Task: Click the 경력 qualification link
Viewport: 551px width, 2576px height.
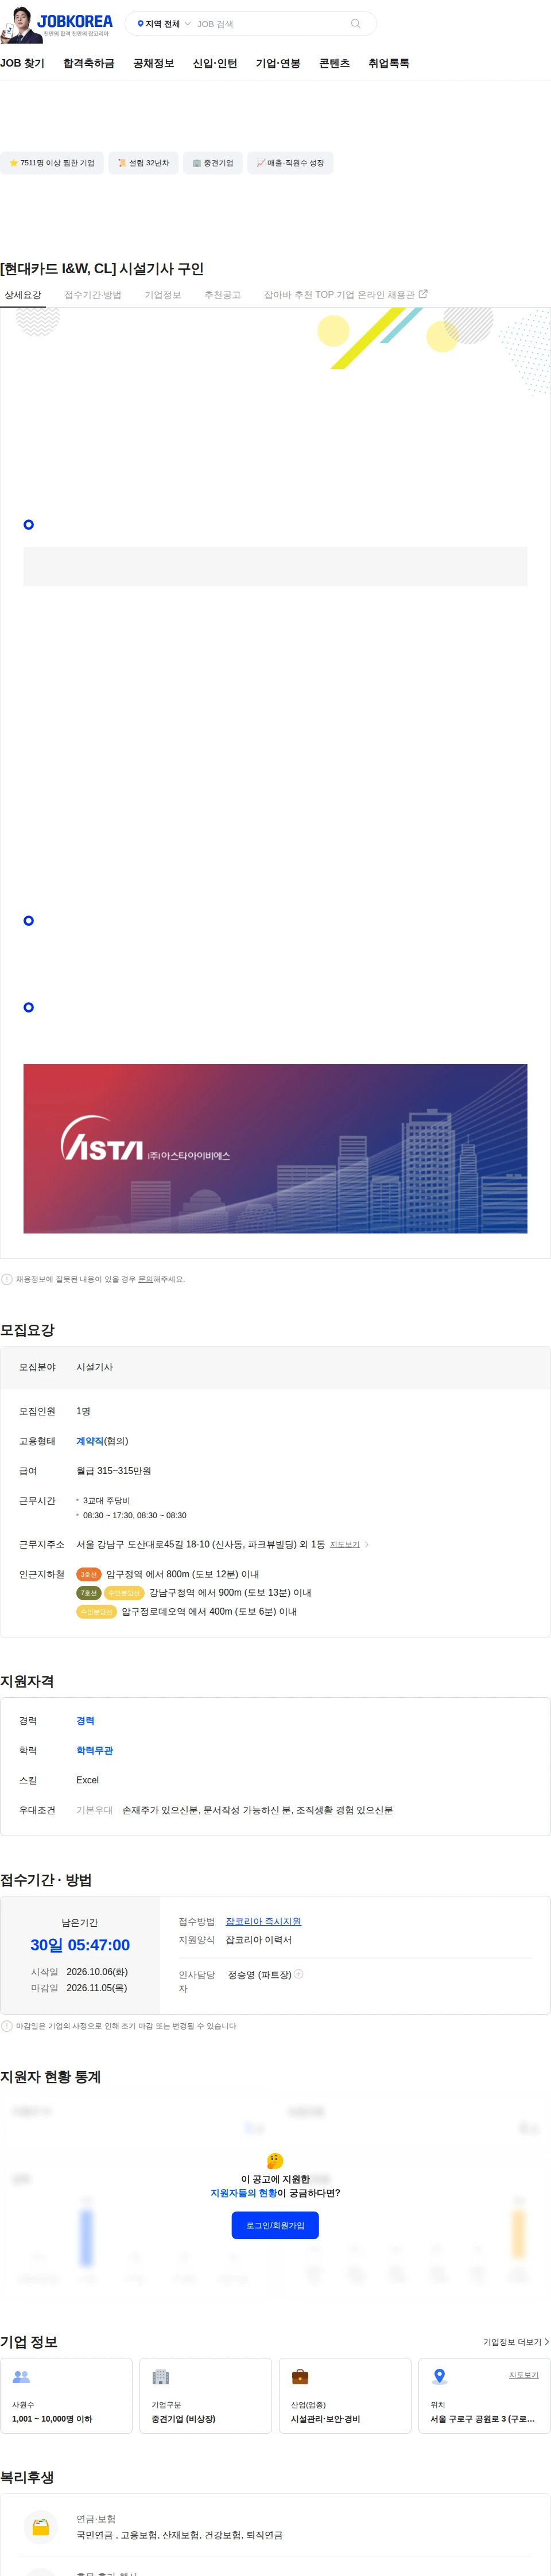Action: tap(85, 1721)
